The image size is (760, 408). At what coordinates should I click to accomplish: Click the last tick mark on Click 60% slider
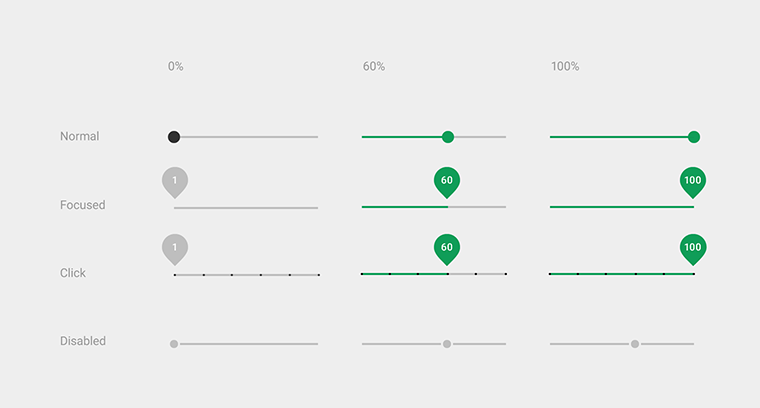[x=505, y=273]
